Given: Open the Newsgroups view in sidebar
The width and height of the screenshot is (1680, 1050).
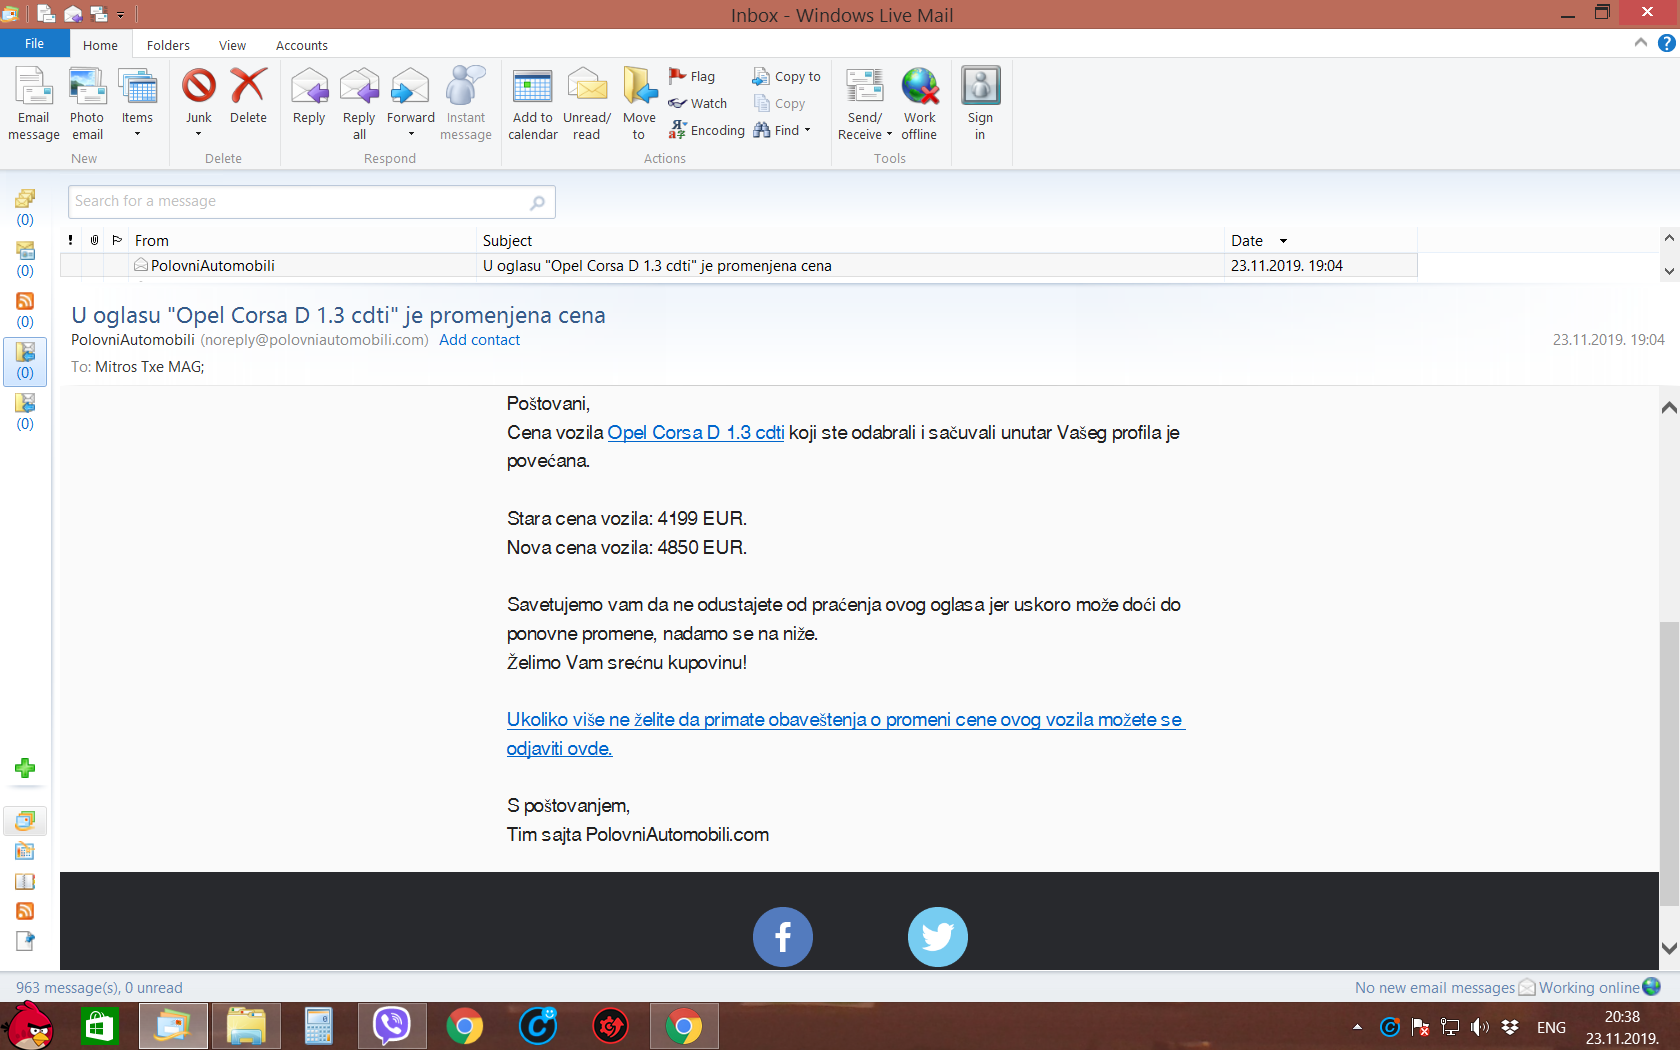Looking at the screenshot, I should pyautogui.click(x=25, y=941).
